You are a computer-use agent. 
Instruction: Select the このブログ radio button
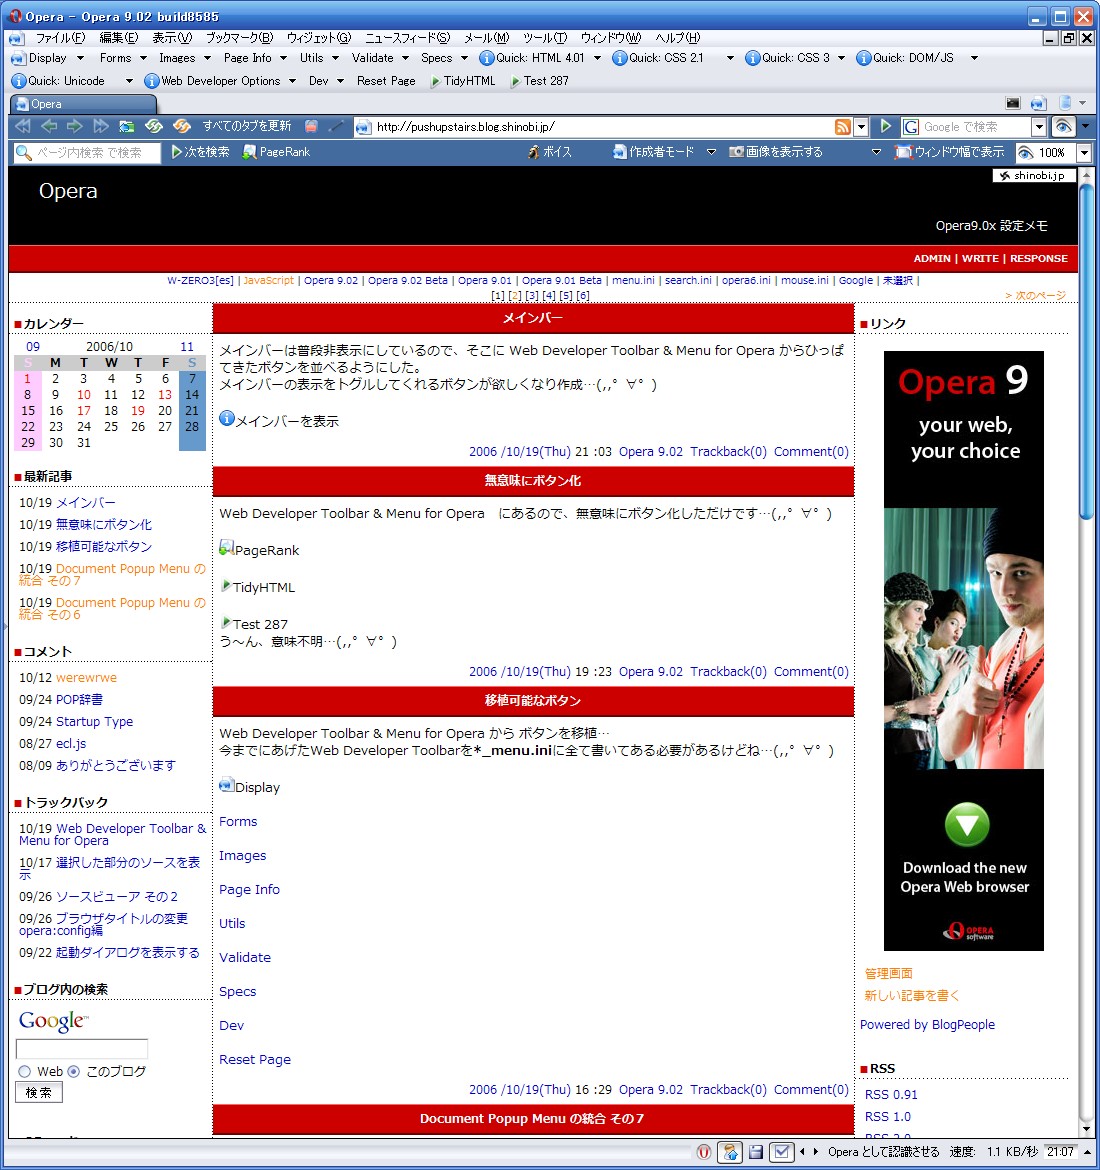(x=74, y=1071)
